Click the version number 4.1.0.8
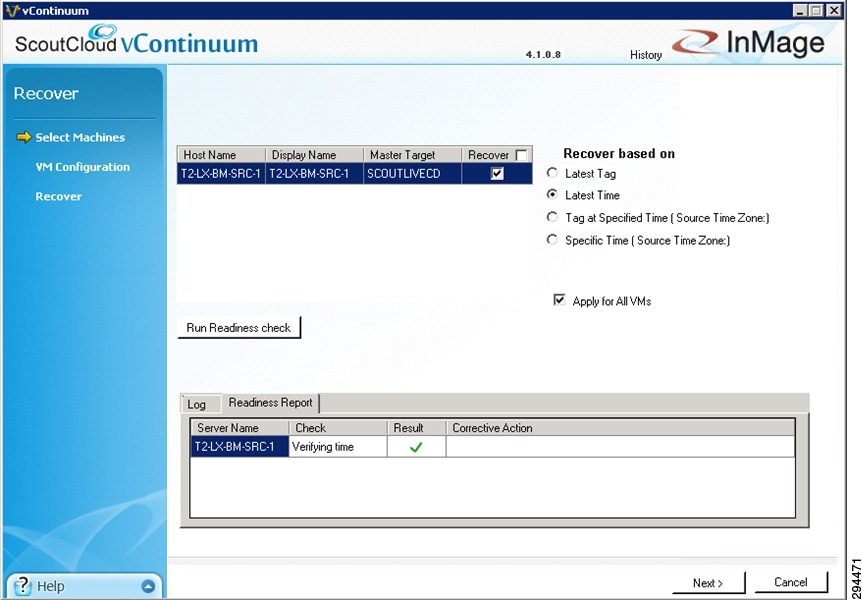The height and width of the screenshot is (600, 862). 543,54
